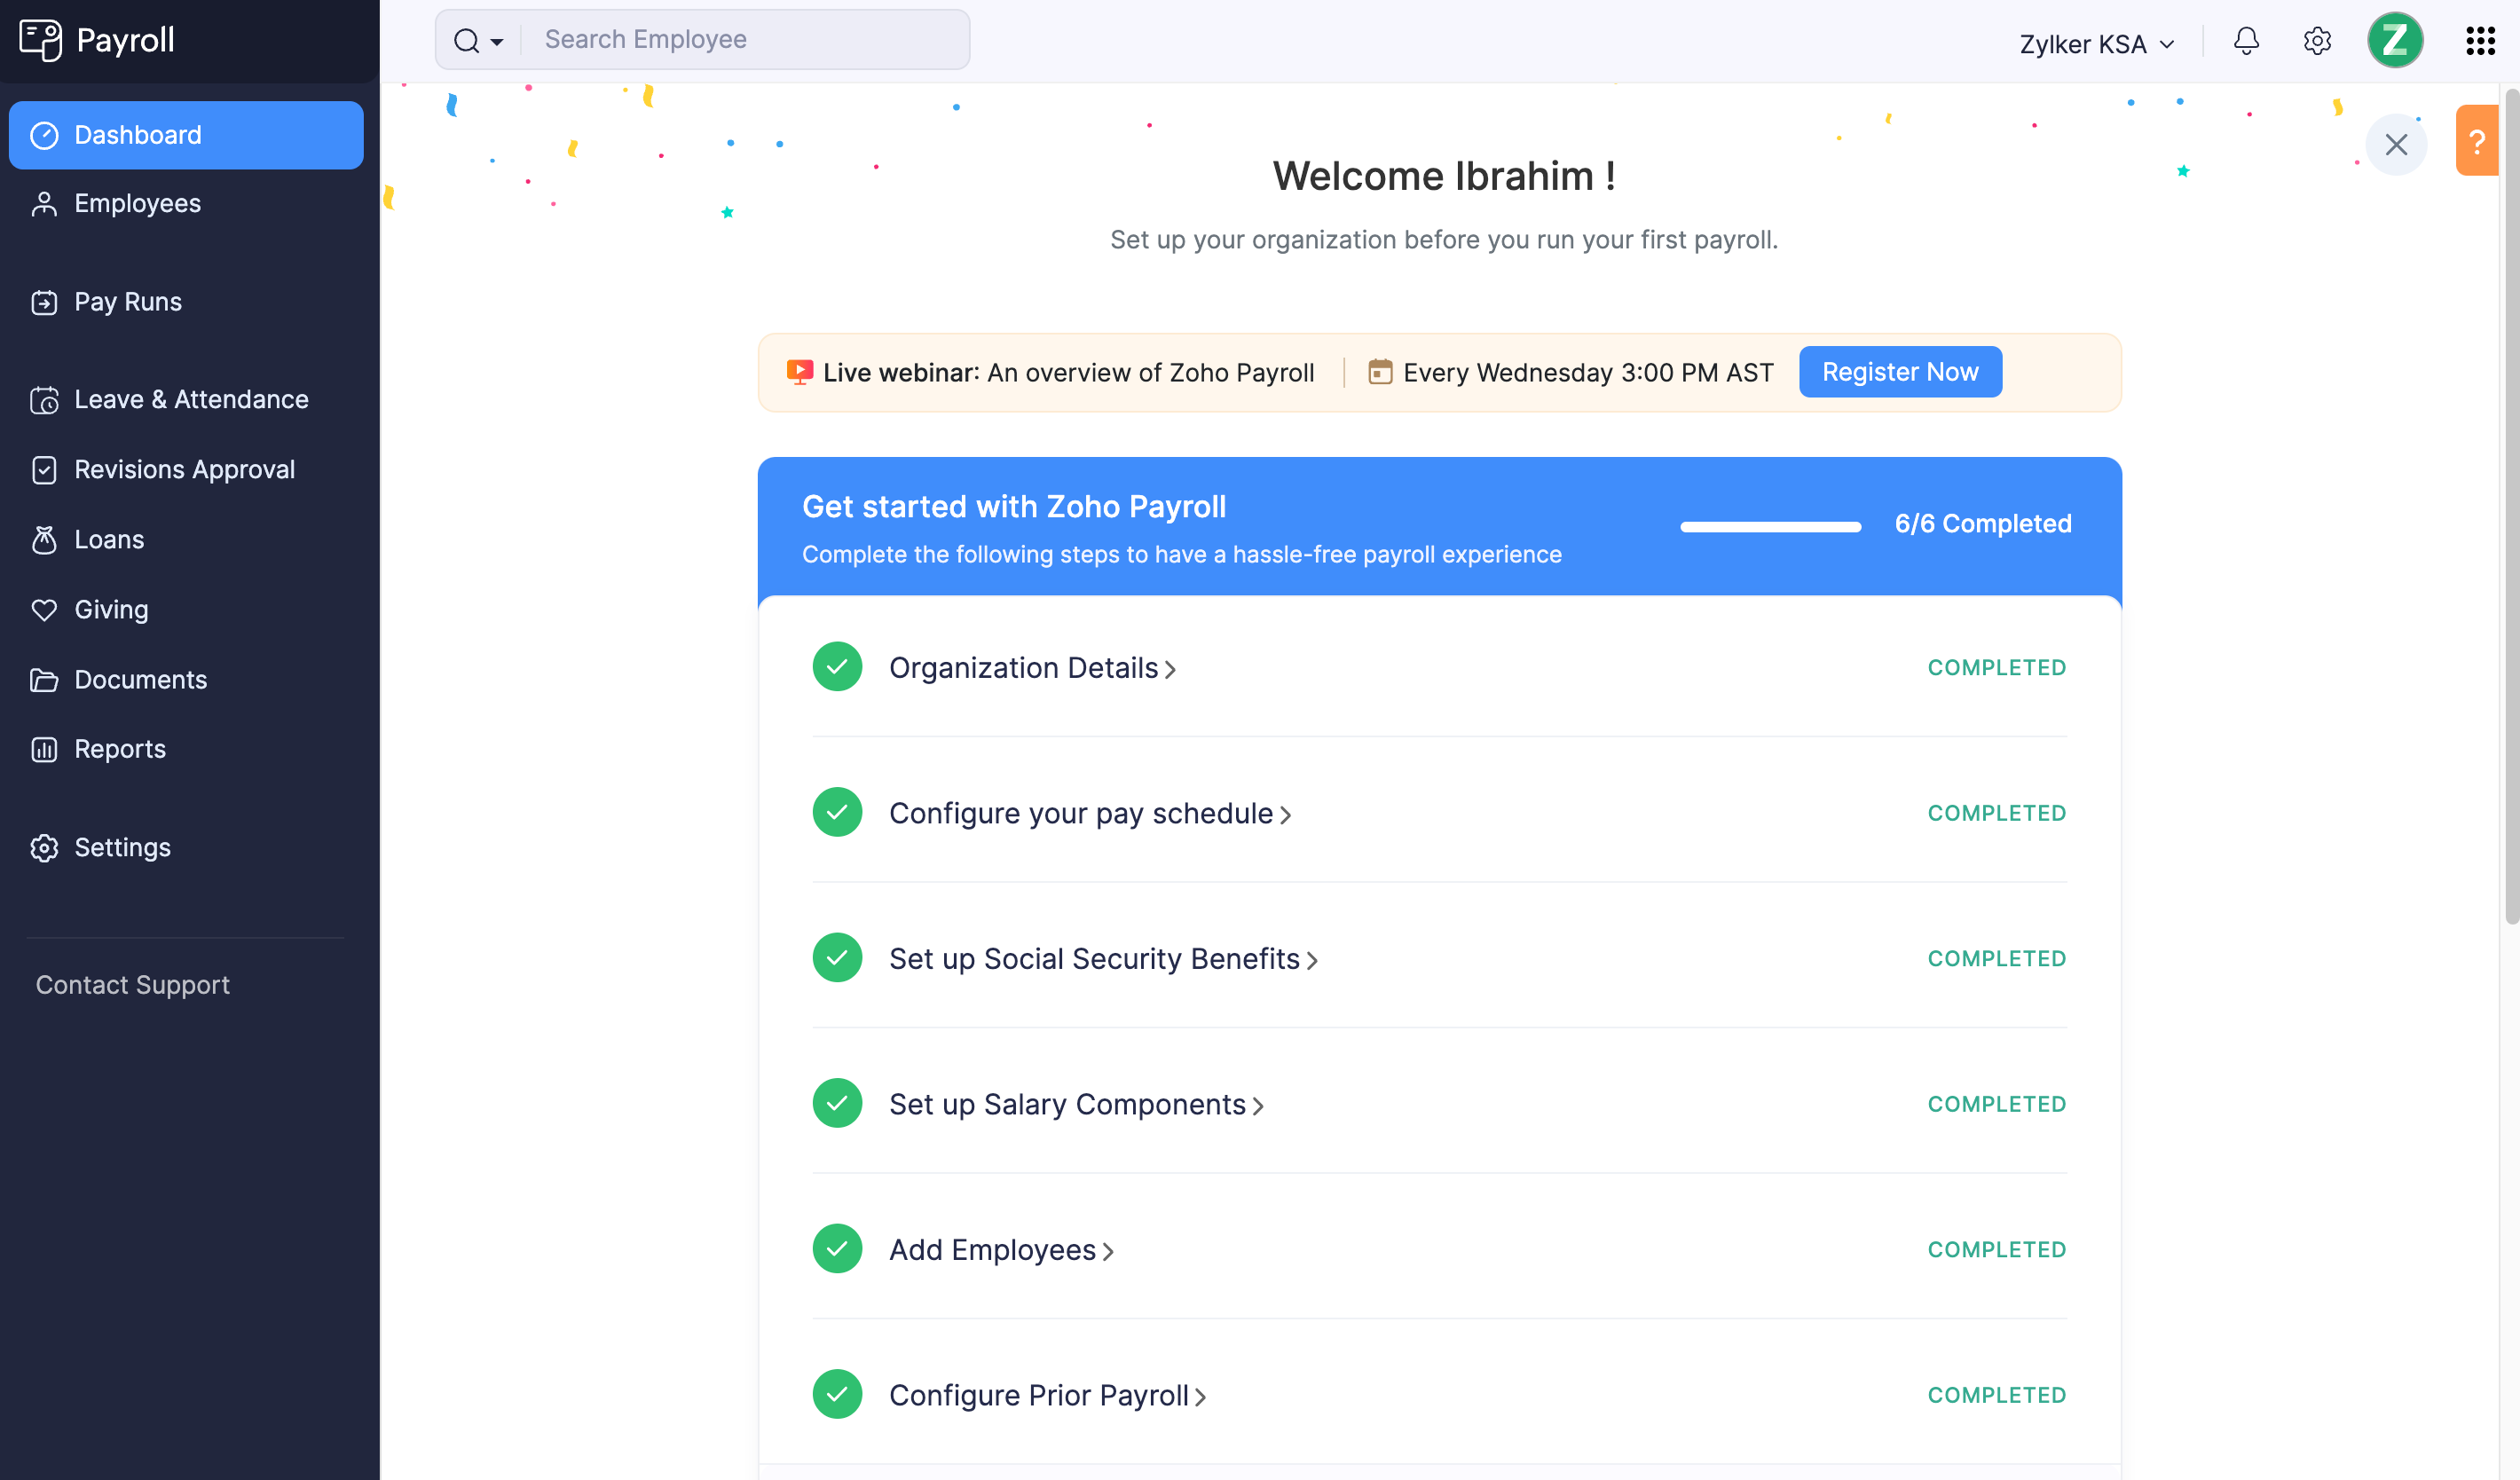Open the settings gear in top bar
Viewport: 2520px width, 1480px height.
point(2317,41)
